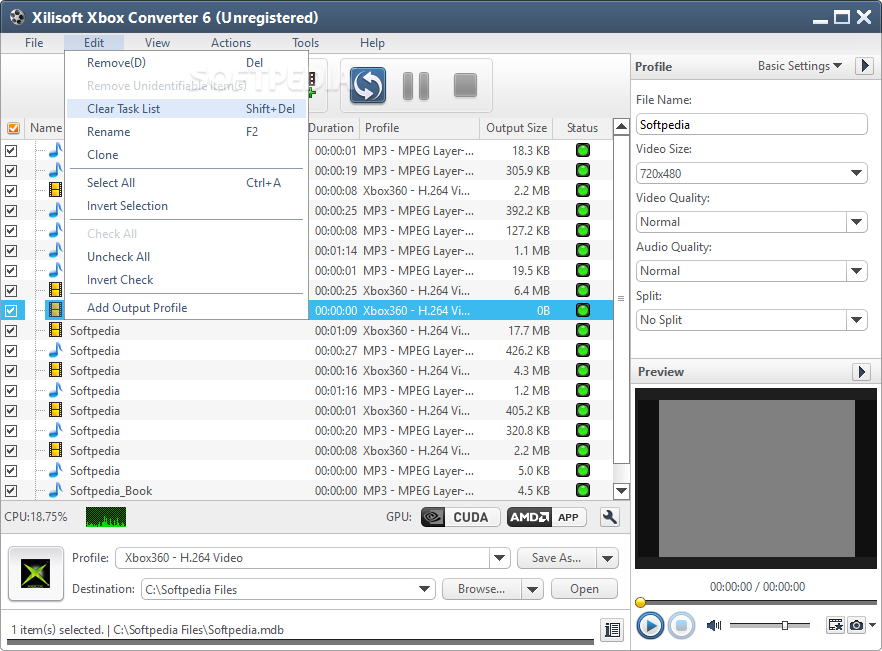Choose Clear Task List from Edit menu
The height and width of the screenshot is (651, 882).
click(x=187, y=109)
